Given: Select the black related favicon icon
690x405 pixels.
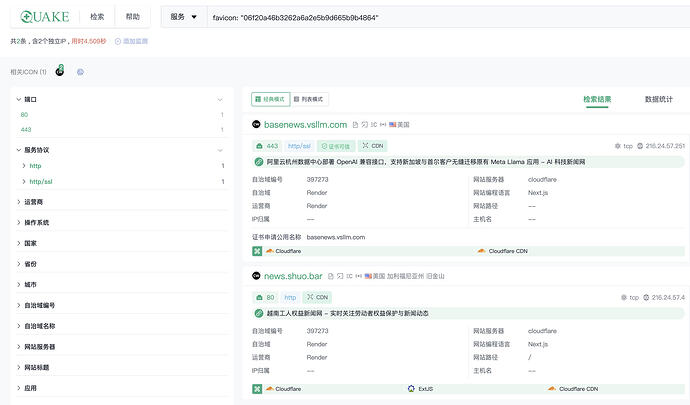Looking at the screenshot, I should click(x=60, y=71).
